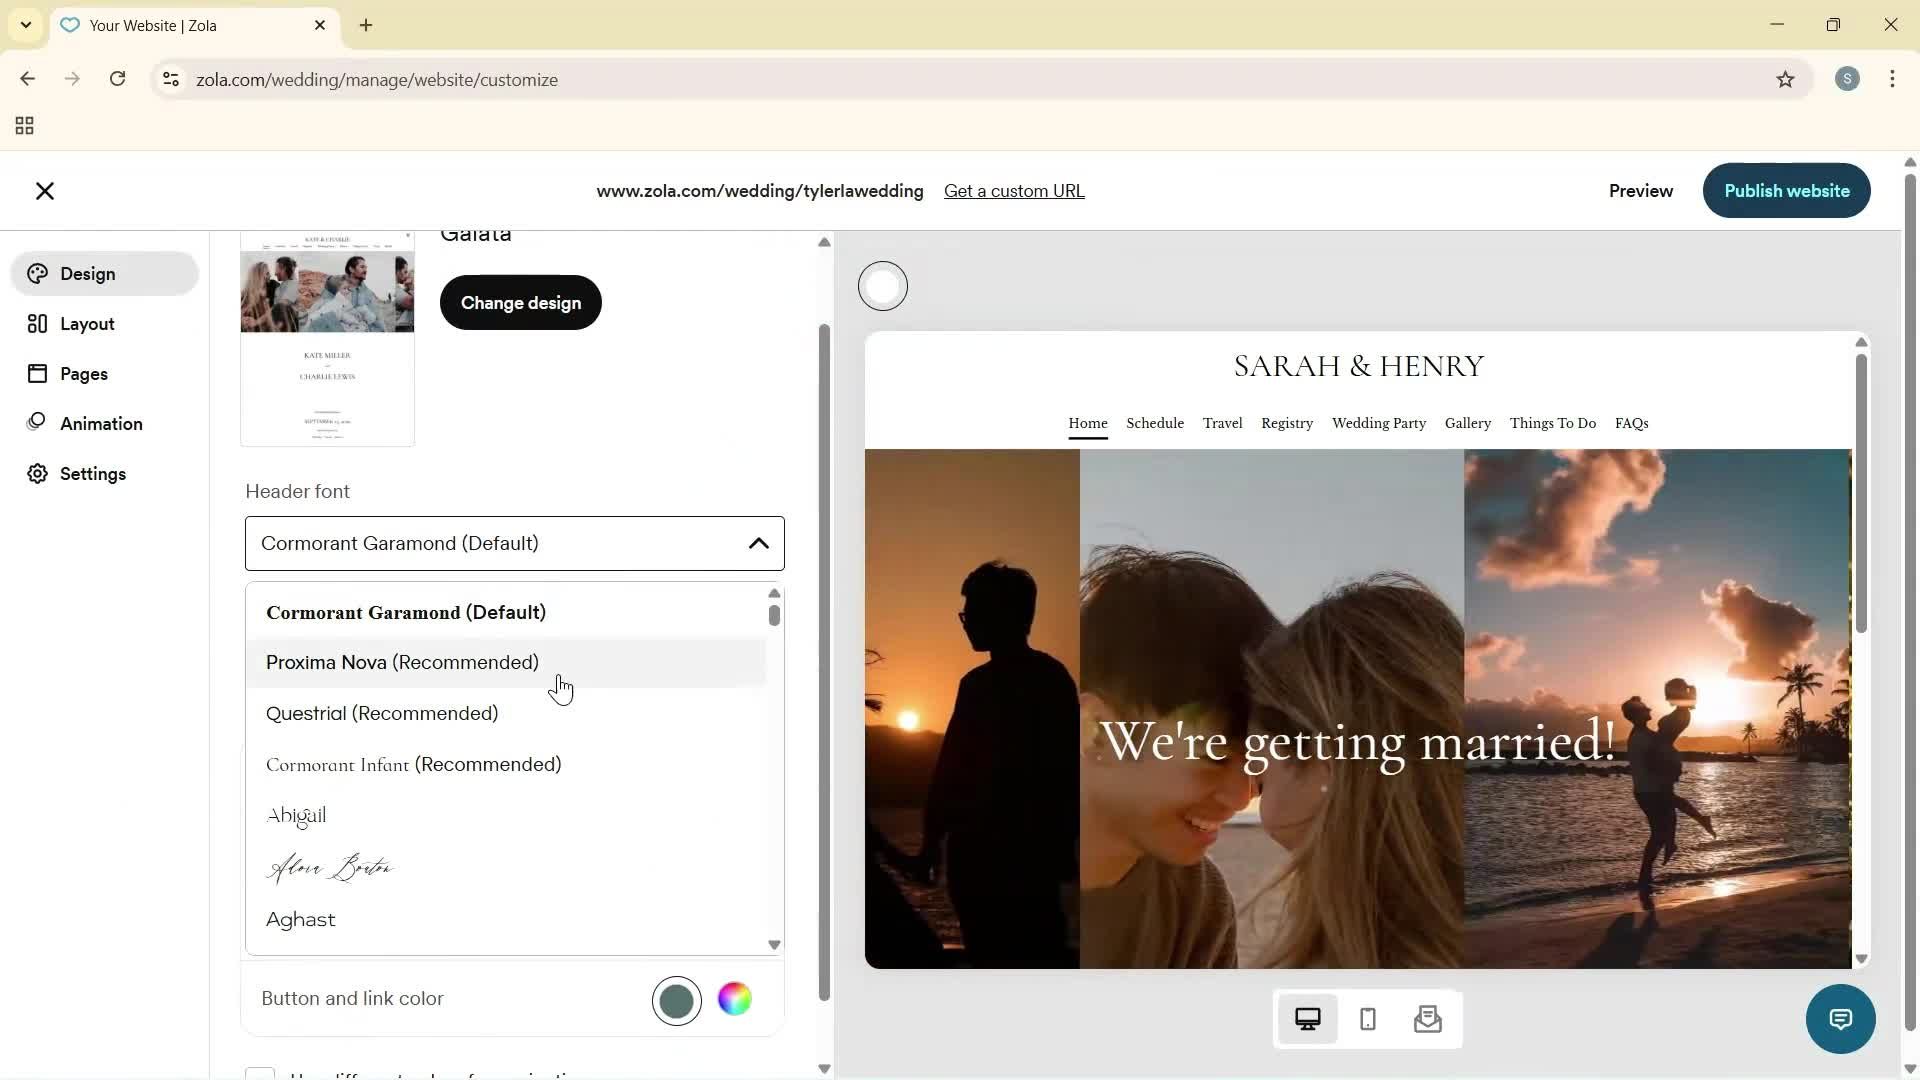Switch preview to mobile view

pos(1367,1018)
